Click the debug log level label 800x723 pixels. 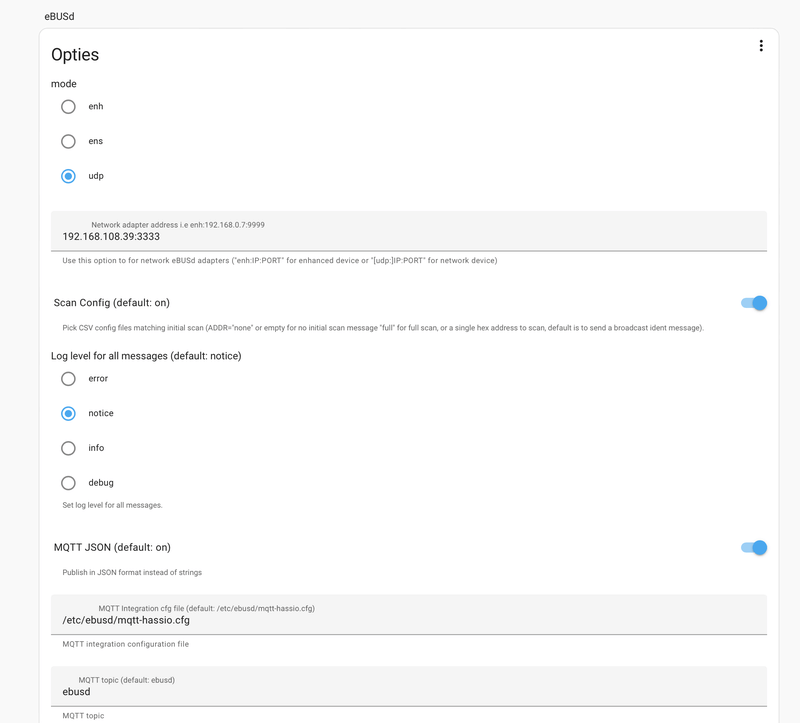pyautogui.click(x=101, y=483)
